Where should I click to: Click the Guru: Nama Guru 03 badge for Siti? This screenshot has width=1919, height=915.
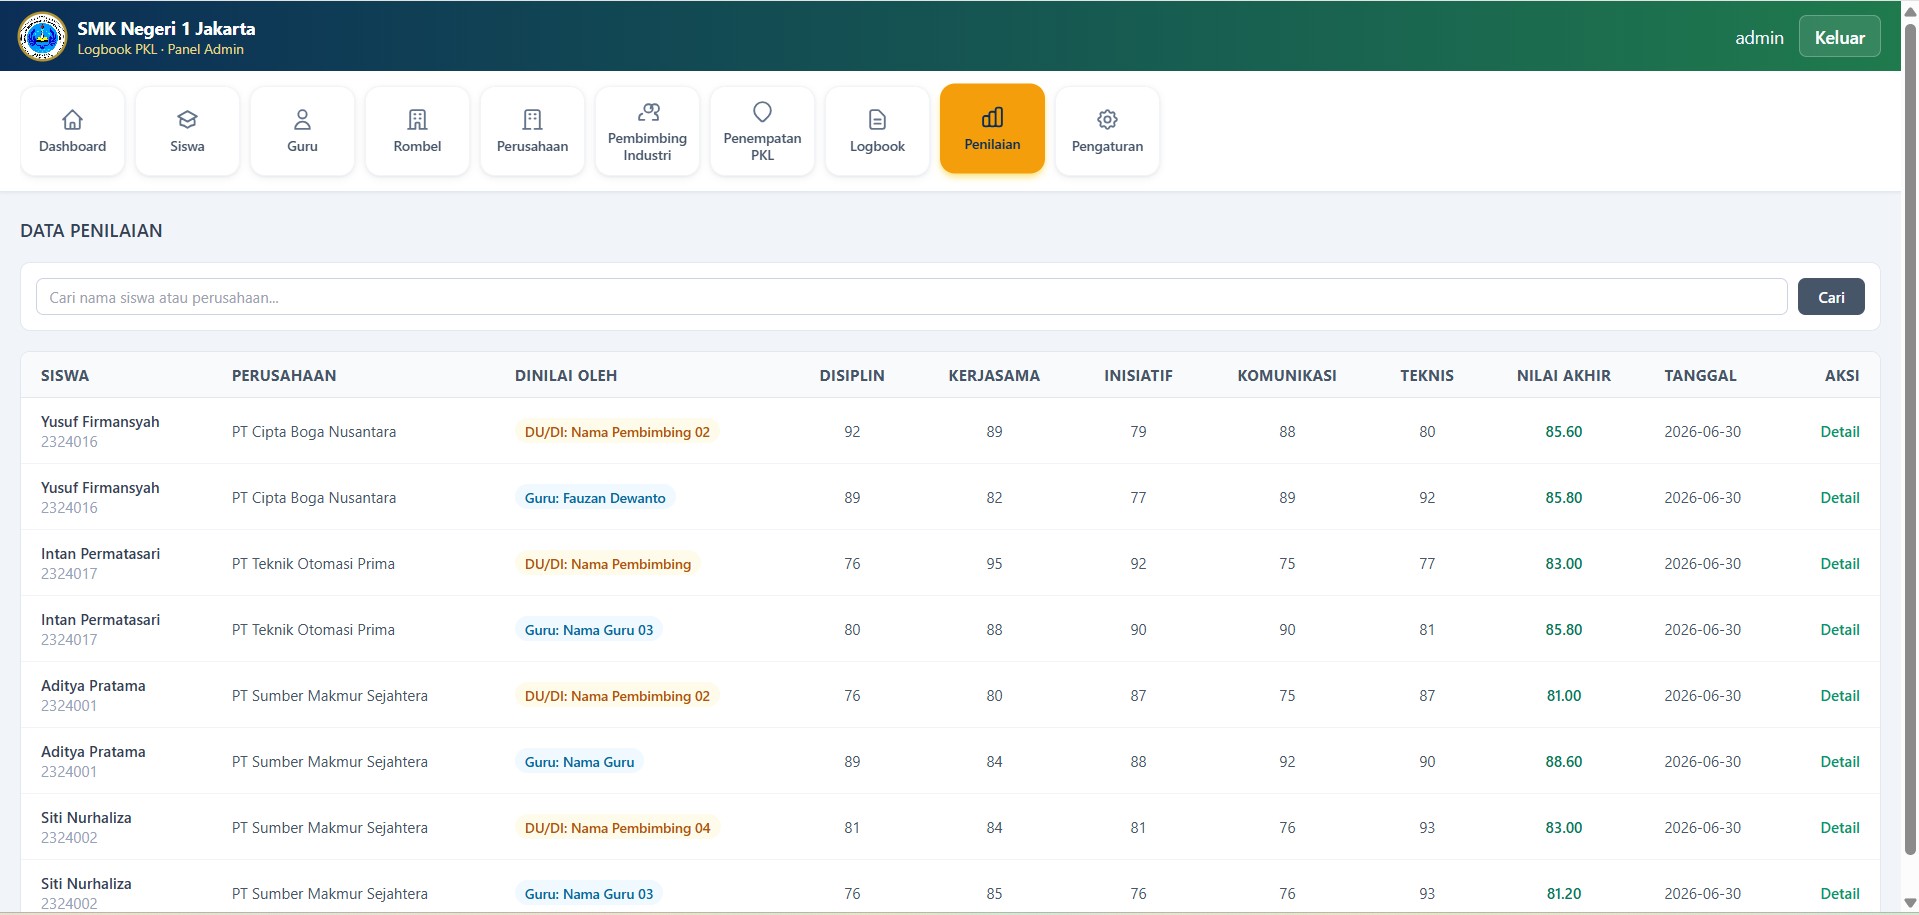tap(589, 894)
